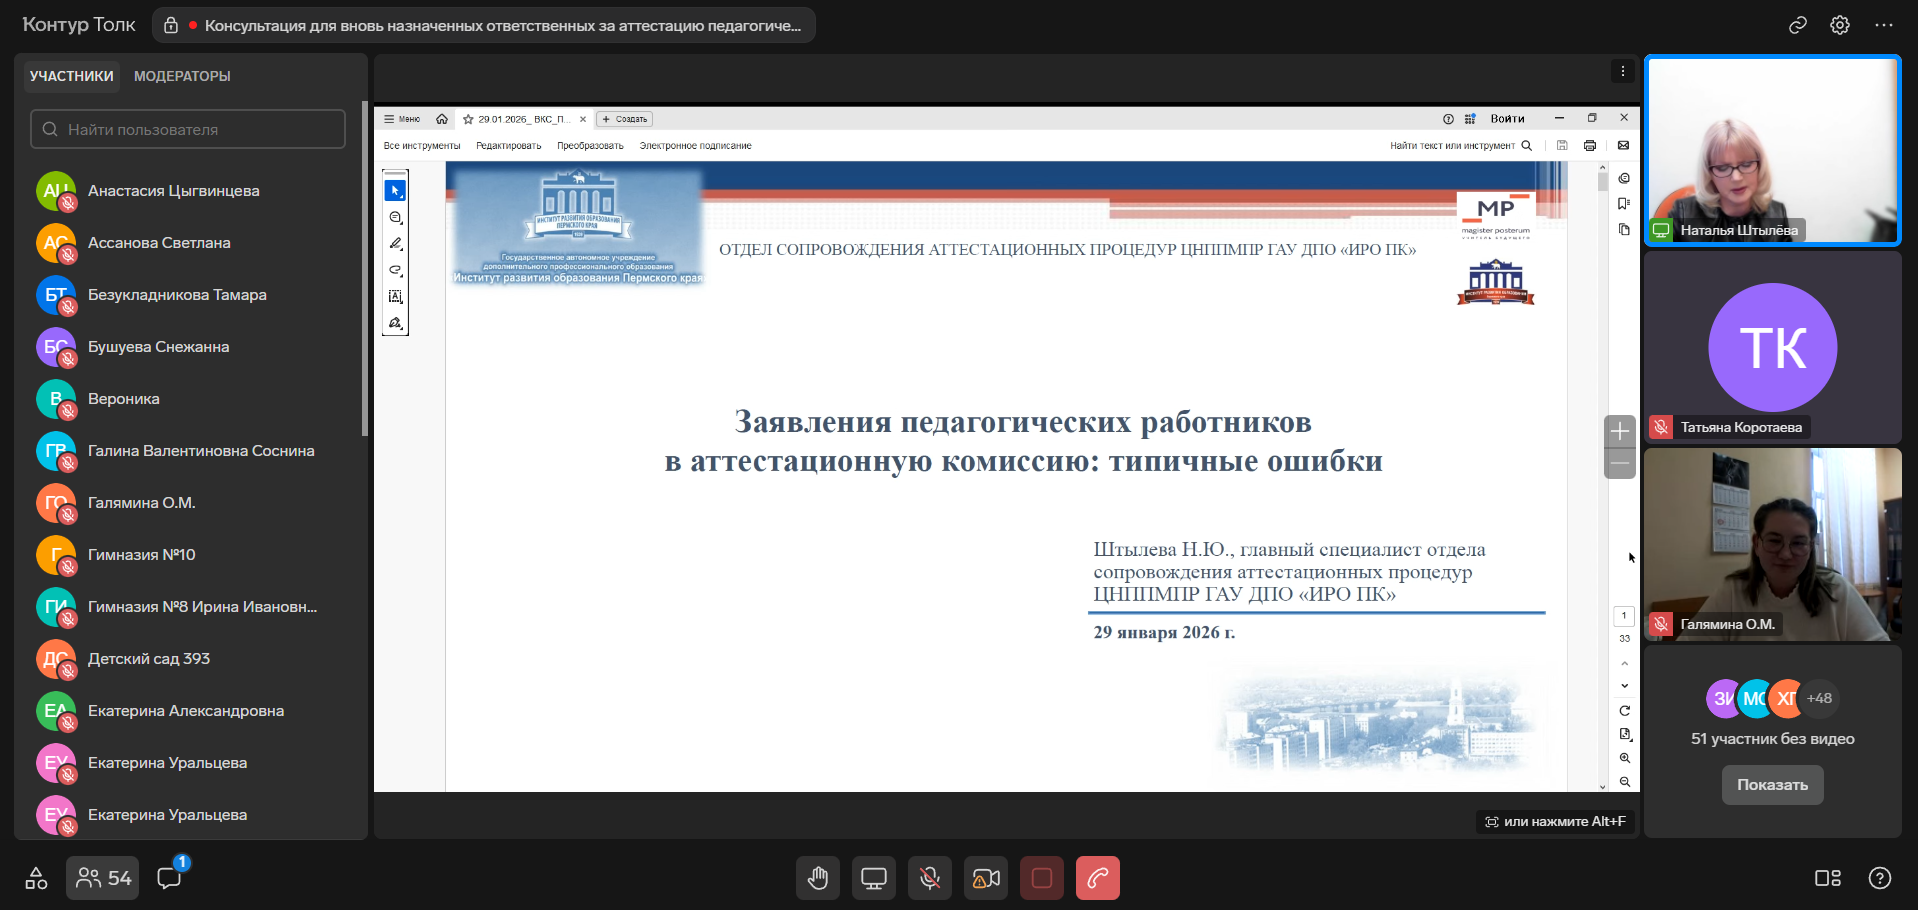Expand the conference title info bar
This screenshot has height=910, width=1918.
tap(484, 25)
